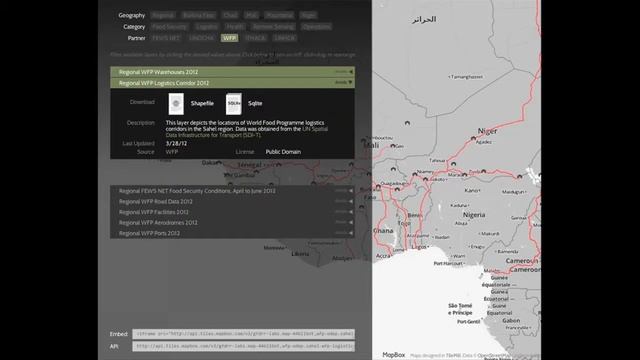640x360 pixels.
Task: Click the Tamanghasset label on the map
Action: point(467,77)
